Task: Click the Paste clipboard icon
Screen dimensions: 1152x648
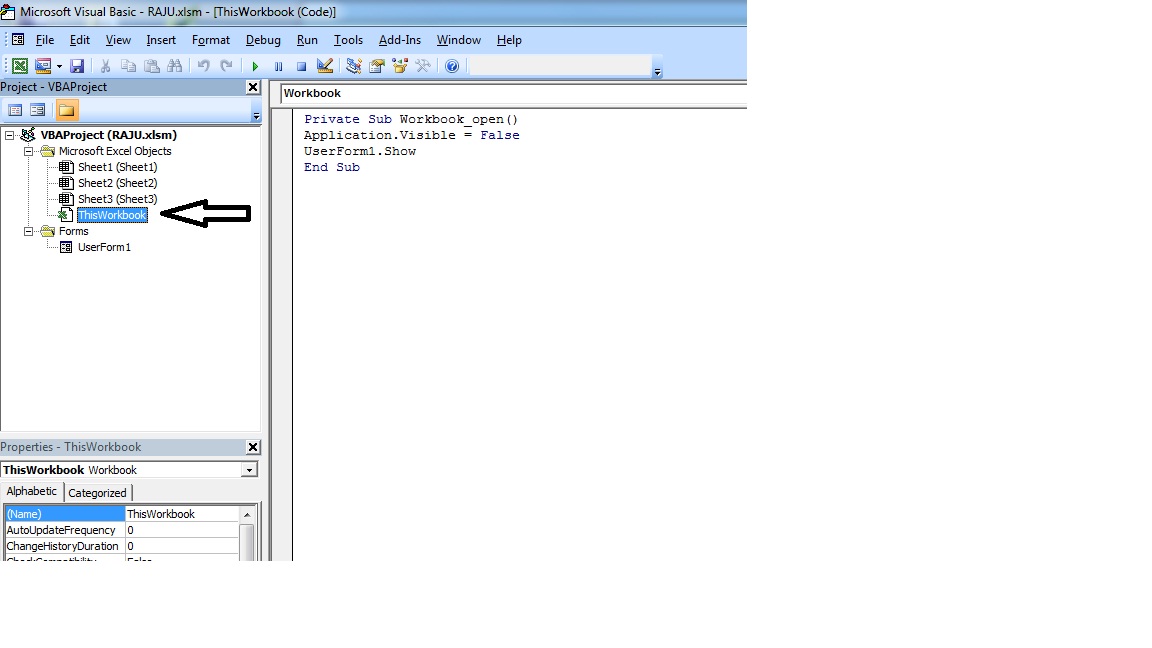Action: [151, 66]
